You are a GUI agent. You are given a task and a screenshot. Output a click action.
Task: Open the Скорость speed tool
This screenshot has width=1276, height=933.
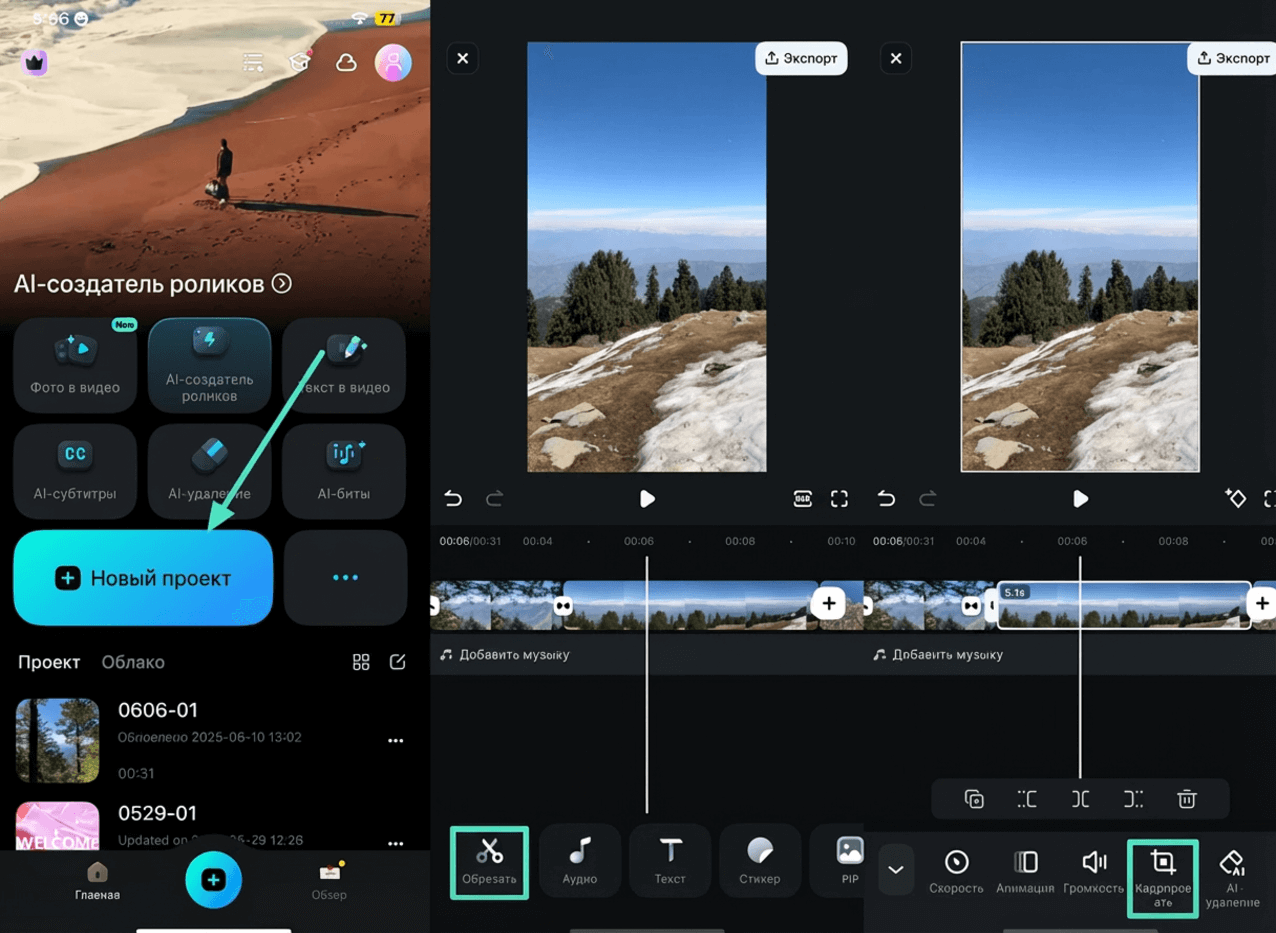[x=956, y=870]
